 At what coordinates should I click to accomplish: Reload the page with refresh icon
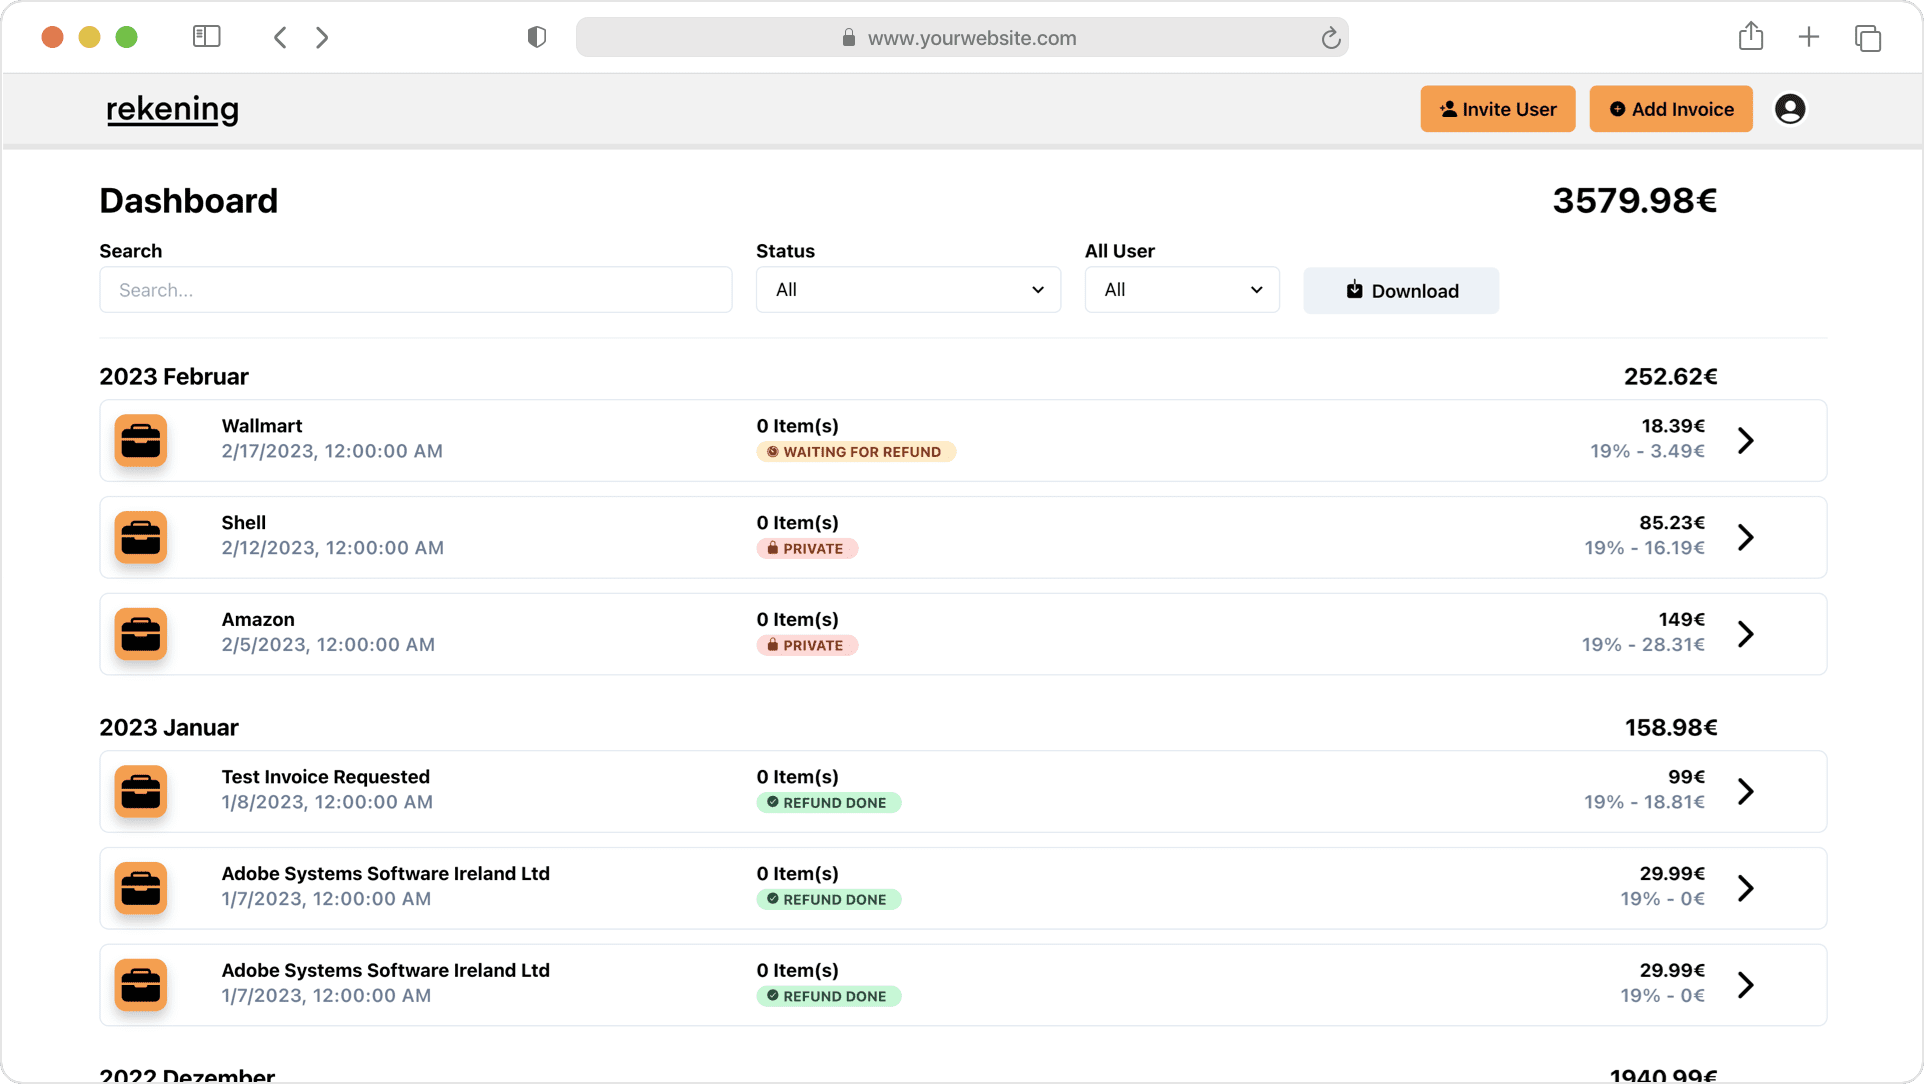pos(1330,38)
